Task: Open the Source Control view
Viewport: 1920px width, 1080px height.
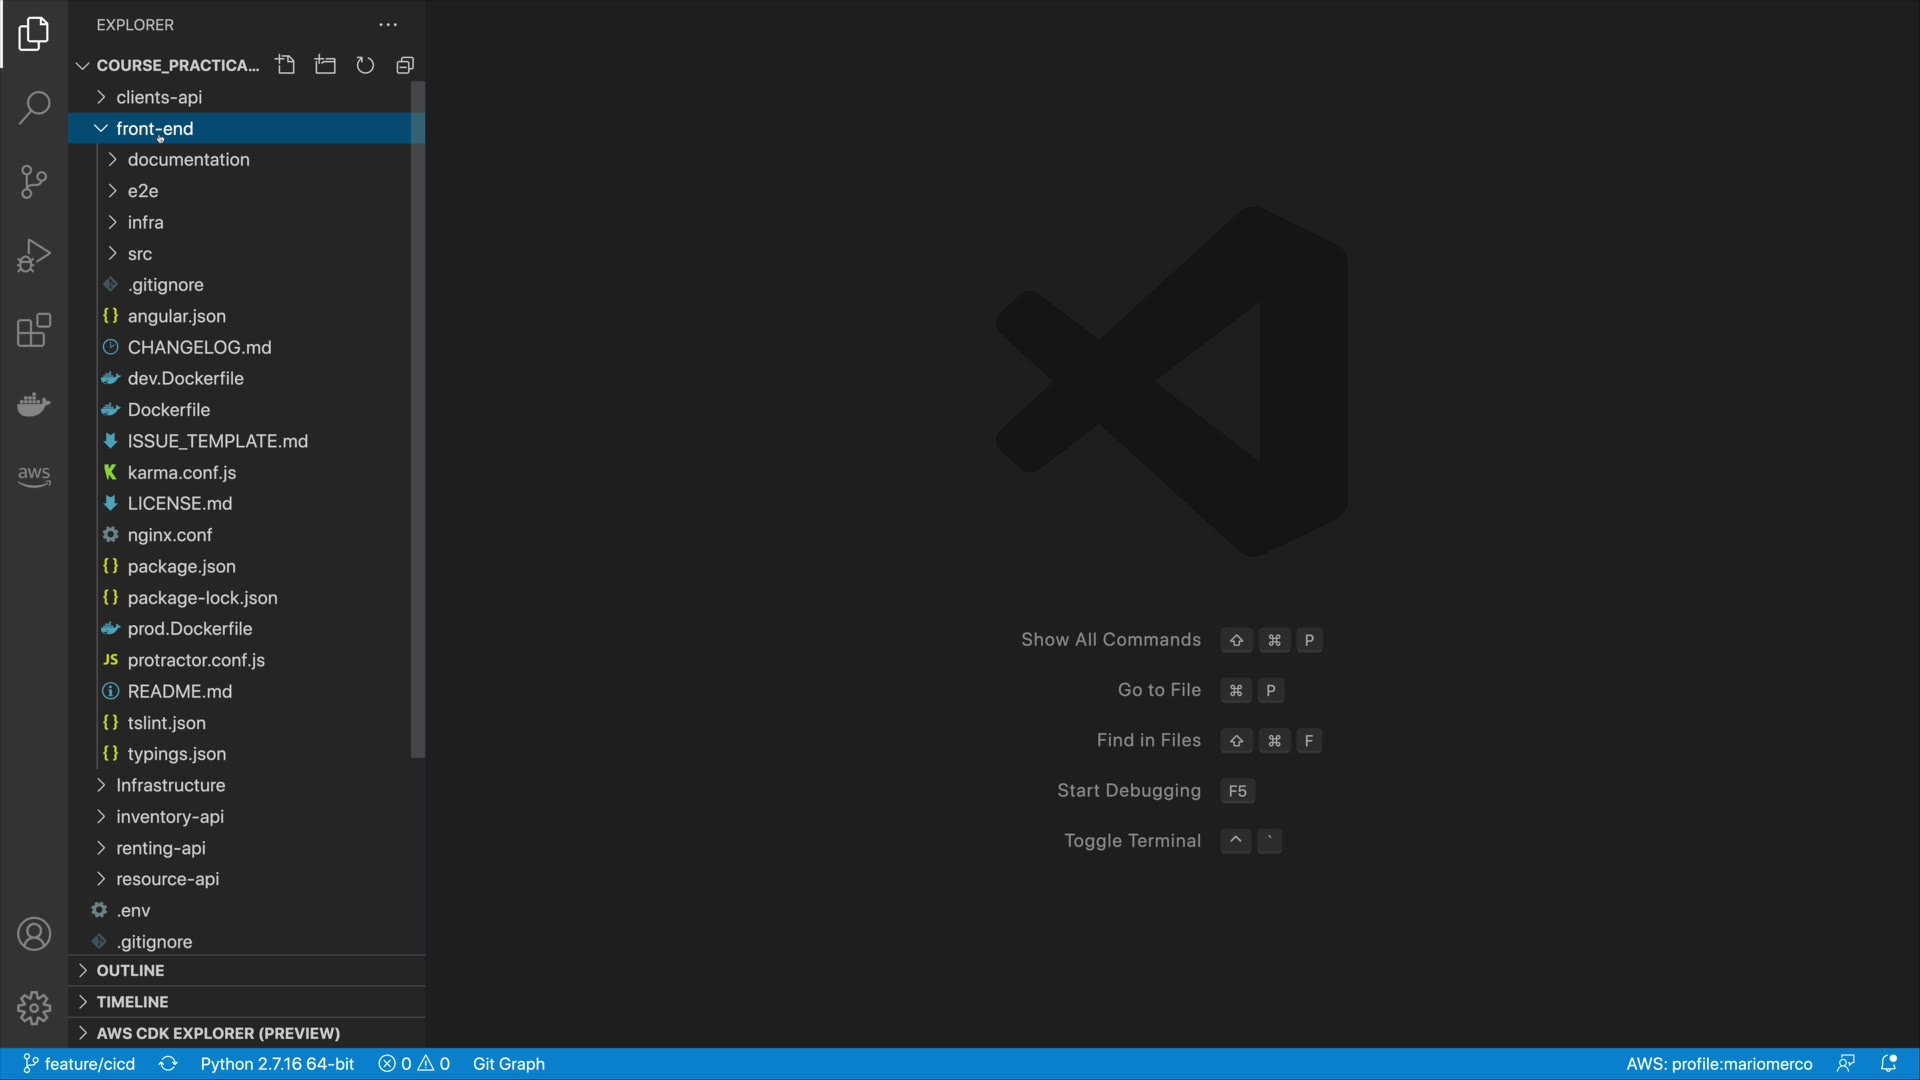Action: coord(34,182)
